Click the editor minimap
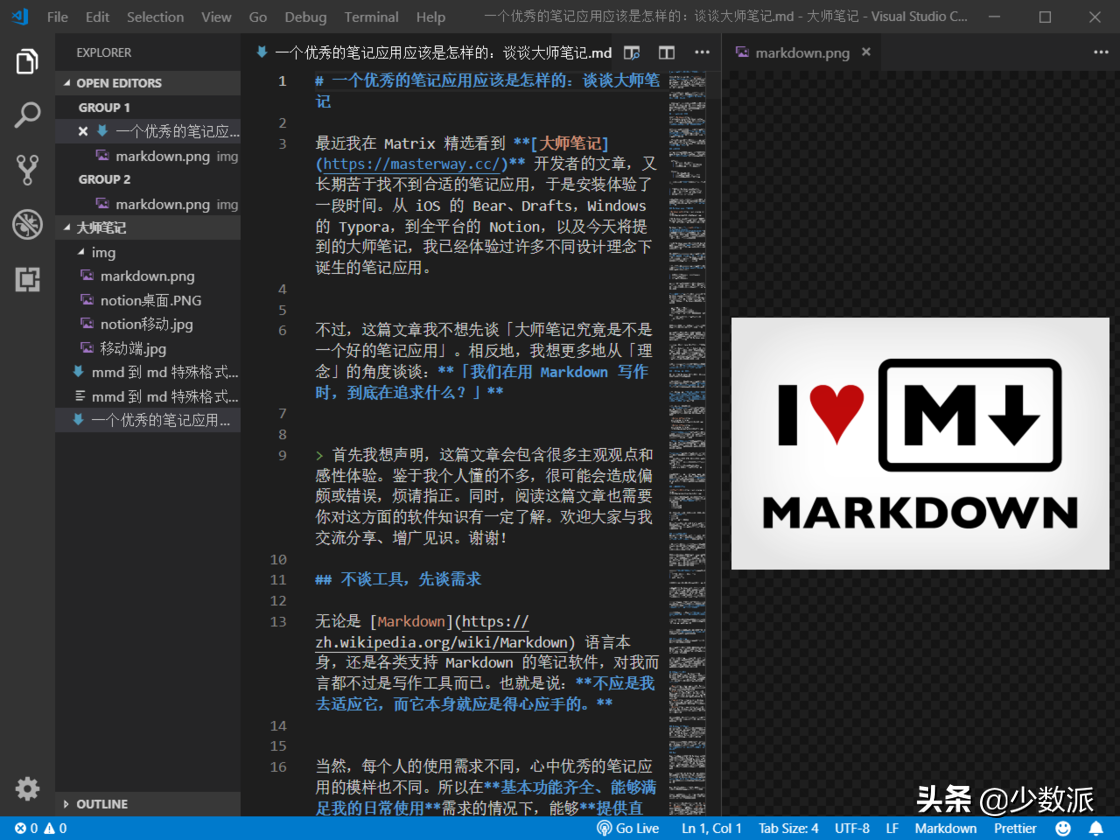Image resolution: width=1120 pixels, height=840 pixels. pos(687,443)
